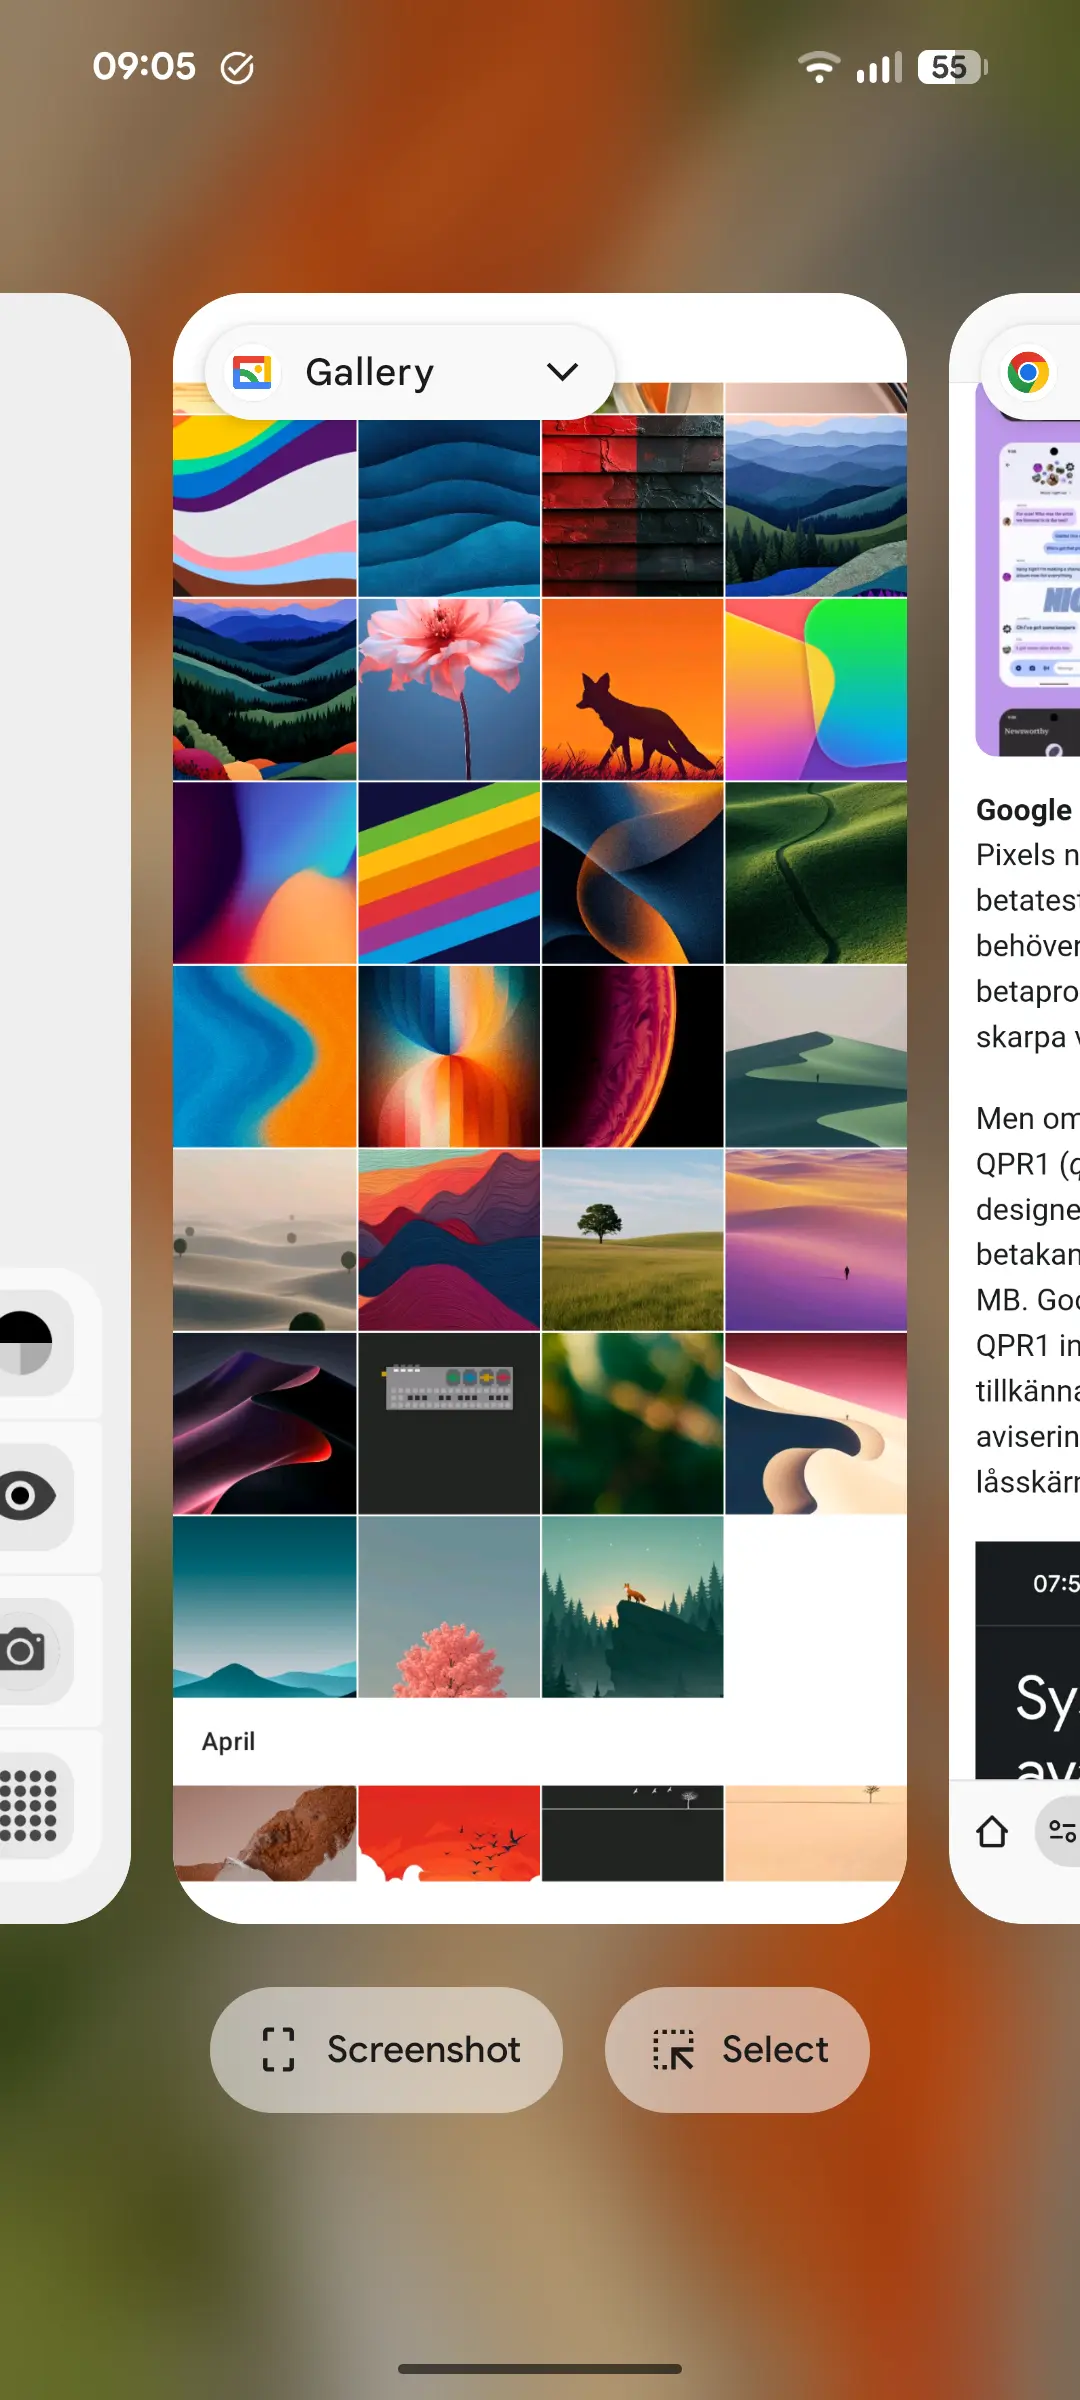Image resolution: width=1080 pixels, height=2400 pixels.
Task: Open the purple desert dunes thumbnail
Action: [x=816, y=1240]
